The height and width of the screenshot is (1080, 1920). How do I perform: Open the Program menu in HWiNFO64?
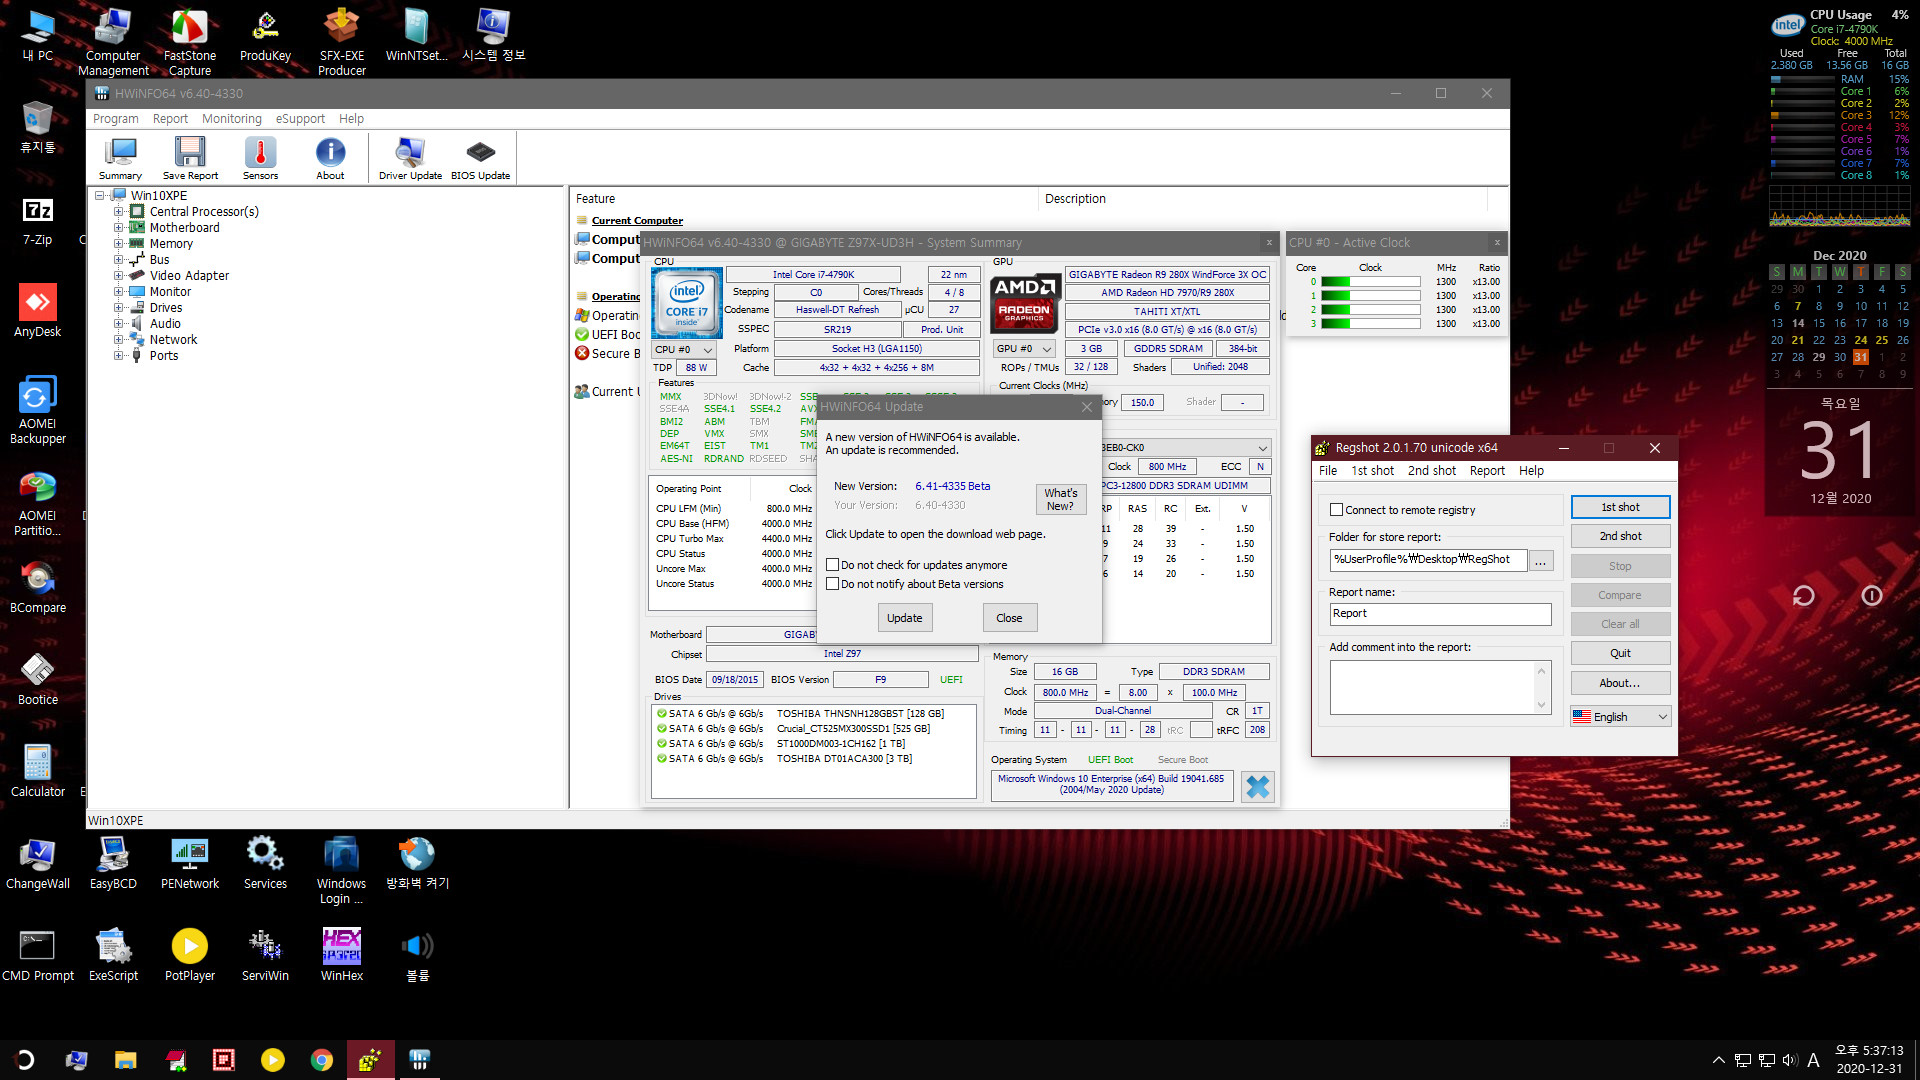(116, 119)
